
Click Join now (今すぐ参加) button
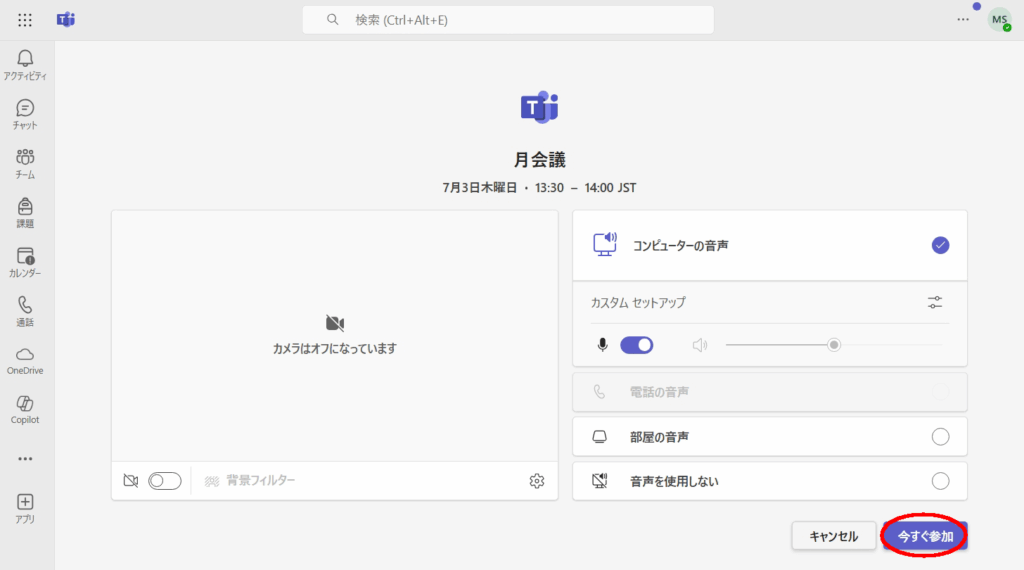click(x=925, y=536)
